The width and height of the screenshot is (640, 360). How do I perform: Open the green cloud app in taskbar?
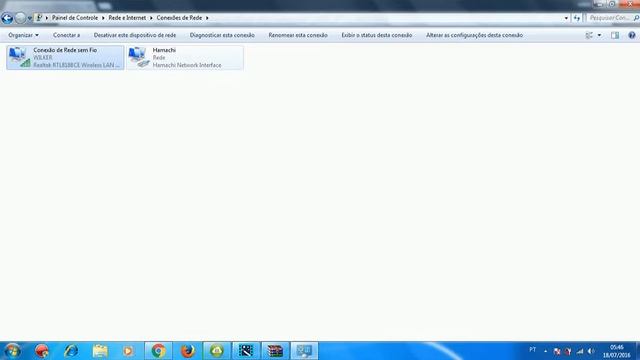[x=217, y=351]
